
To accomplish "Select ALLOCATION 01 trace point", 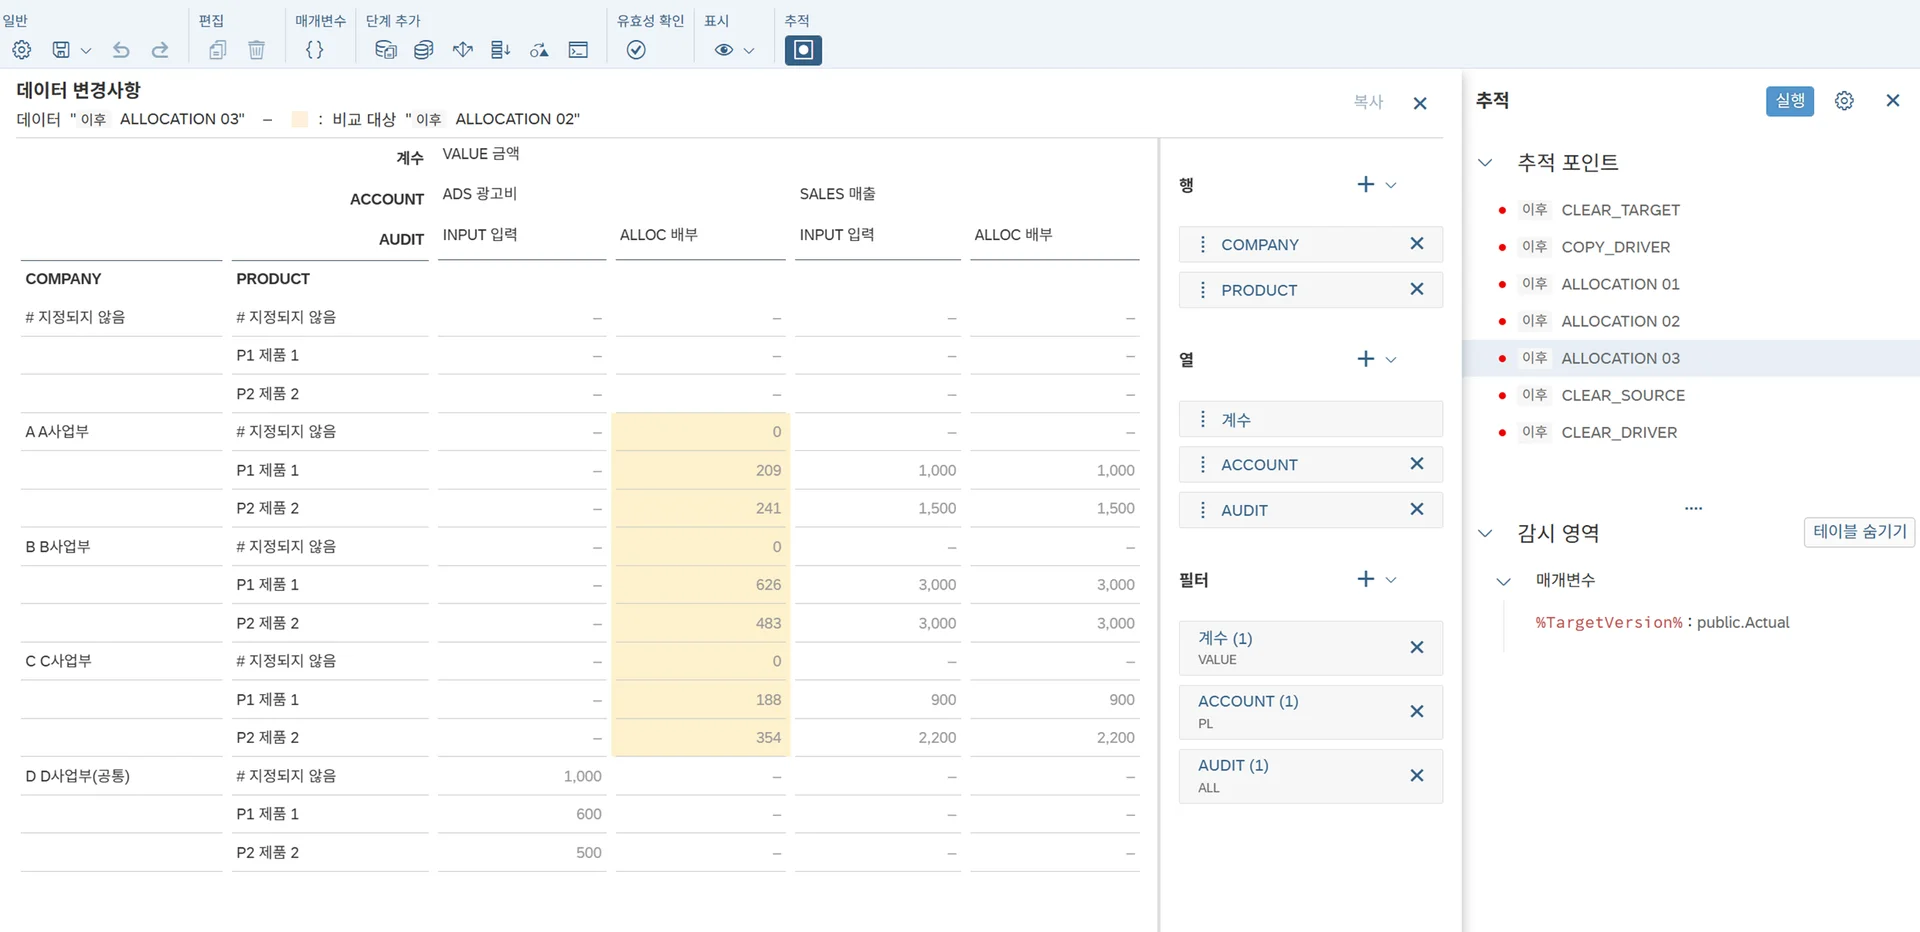I will [1620, 284].
